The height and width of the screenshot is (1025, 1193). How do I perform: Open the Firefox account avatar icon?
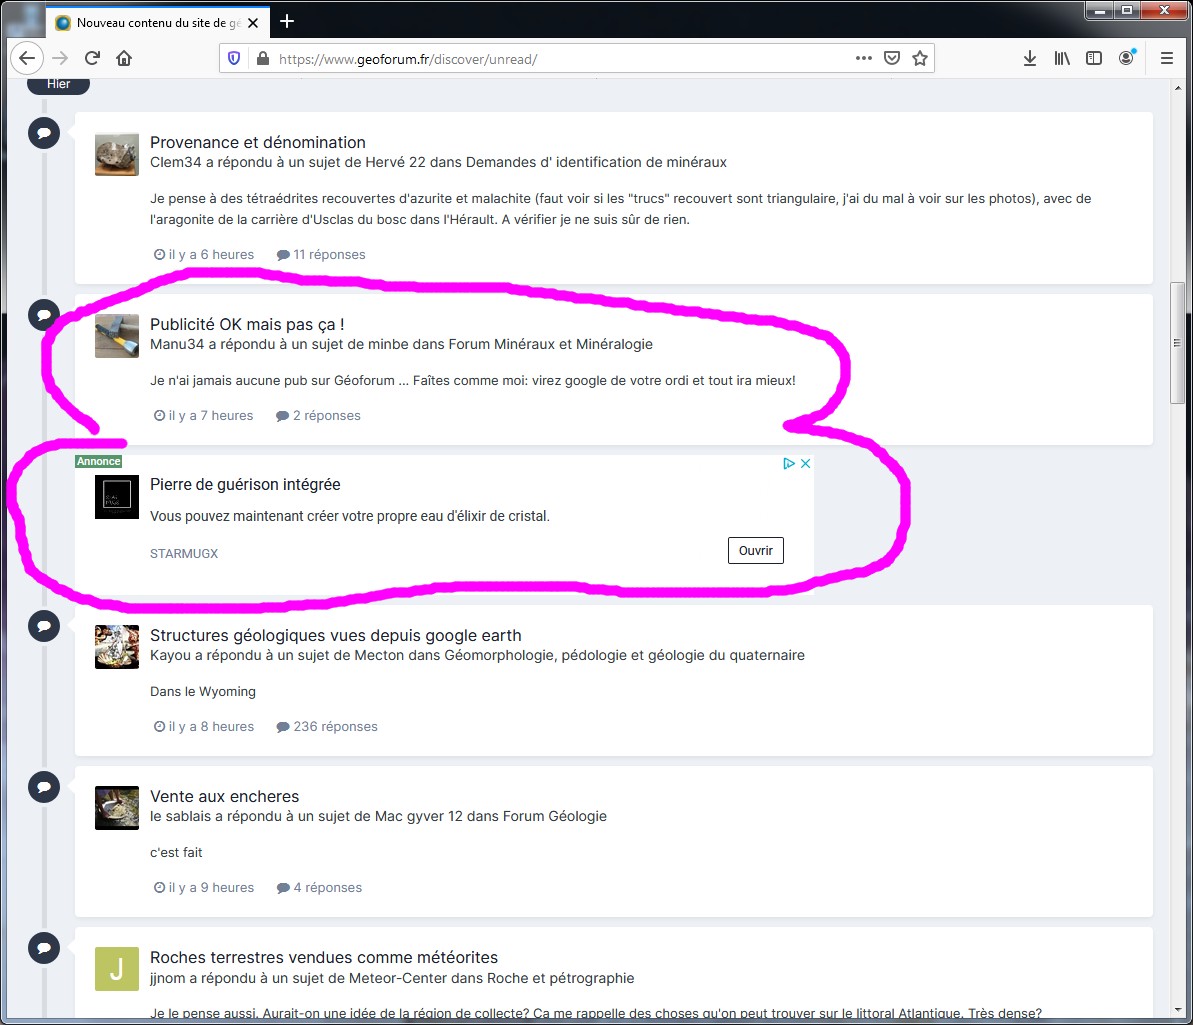tap(1127, 58)
